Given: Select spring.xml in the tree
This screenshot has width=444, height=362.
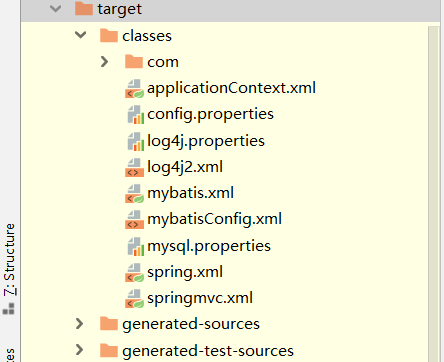Looking at the screenshot, I should (x=185, y=273).
